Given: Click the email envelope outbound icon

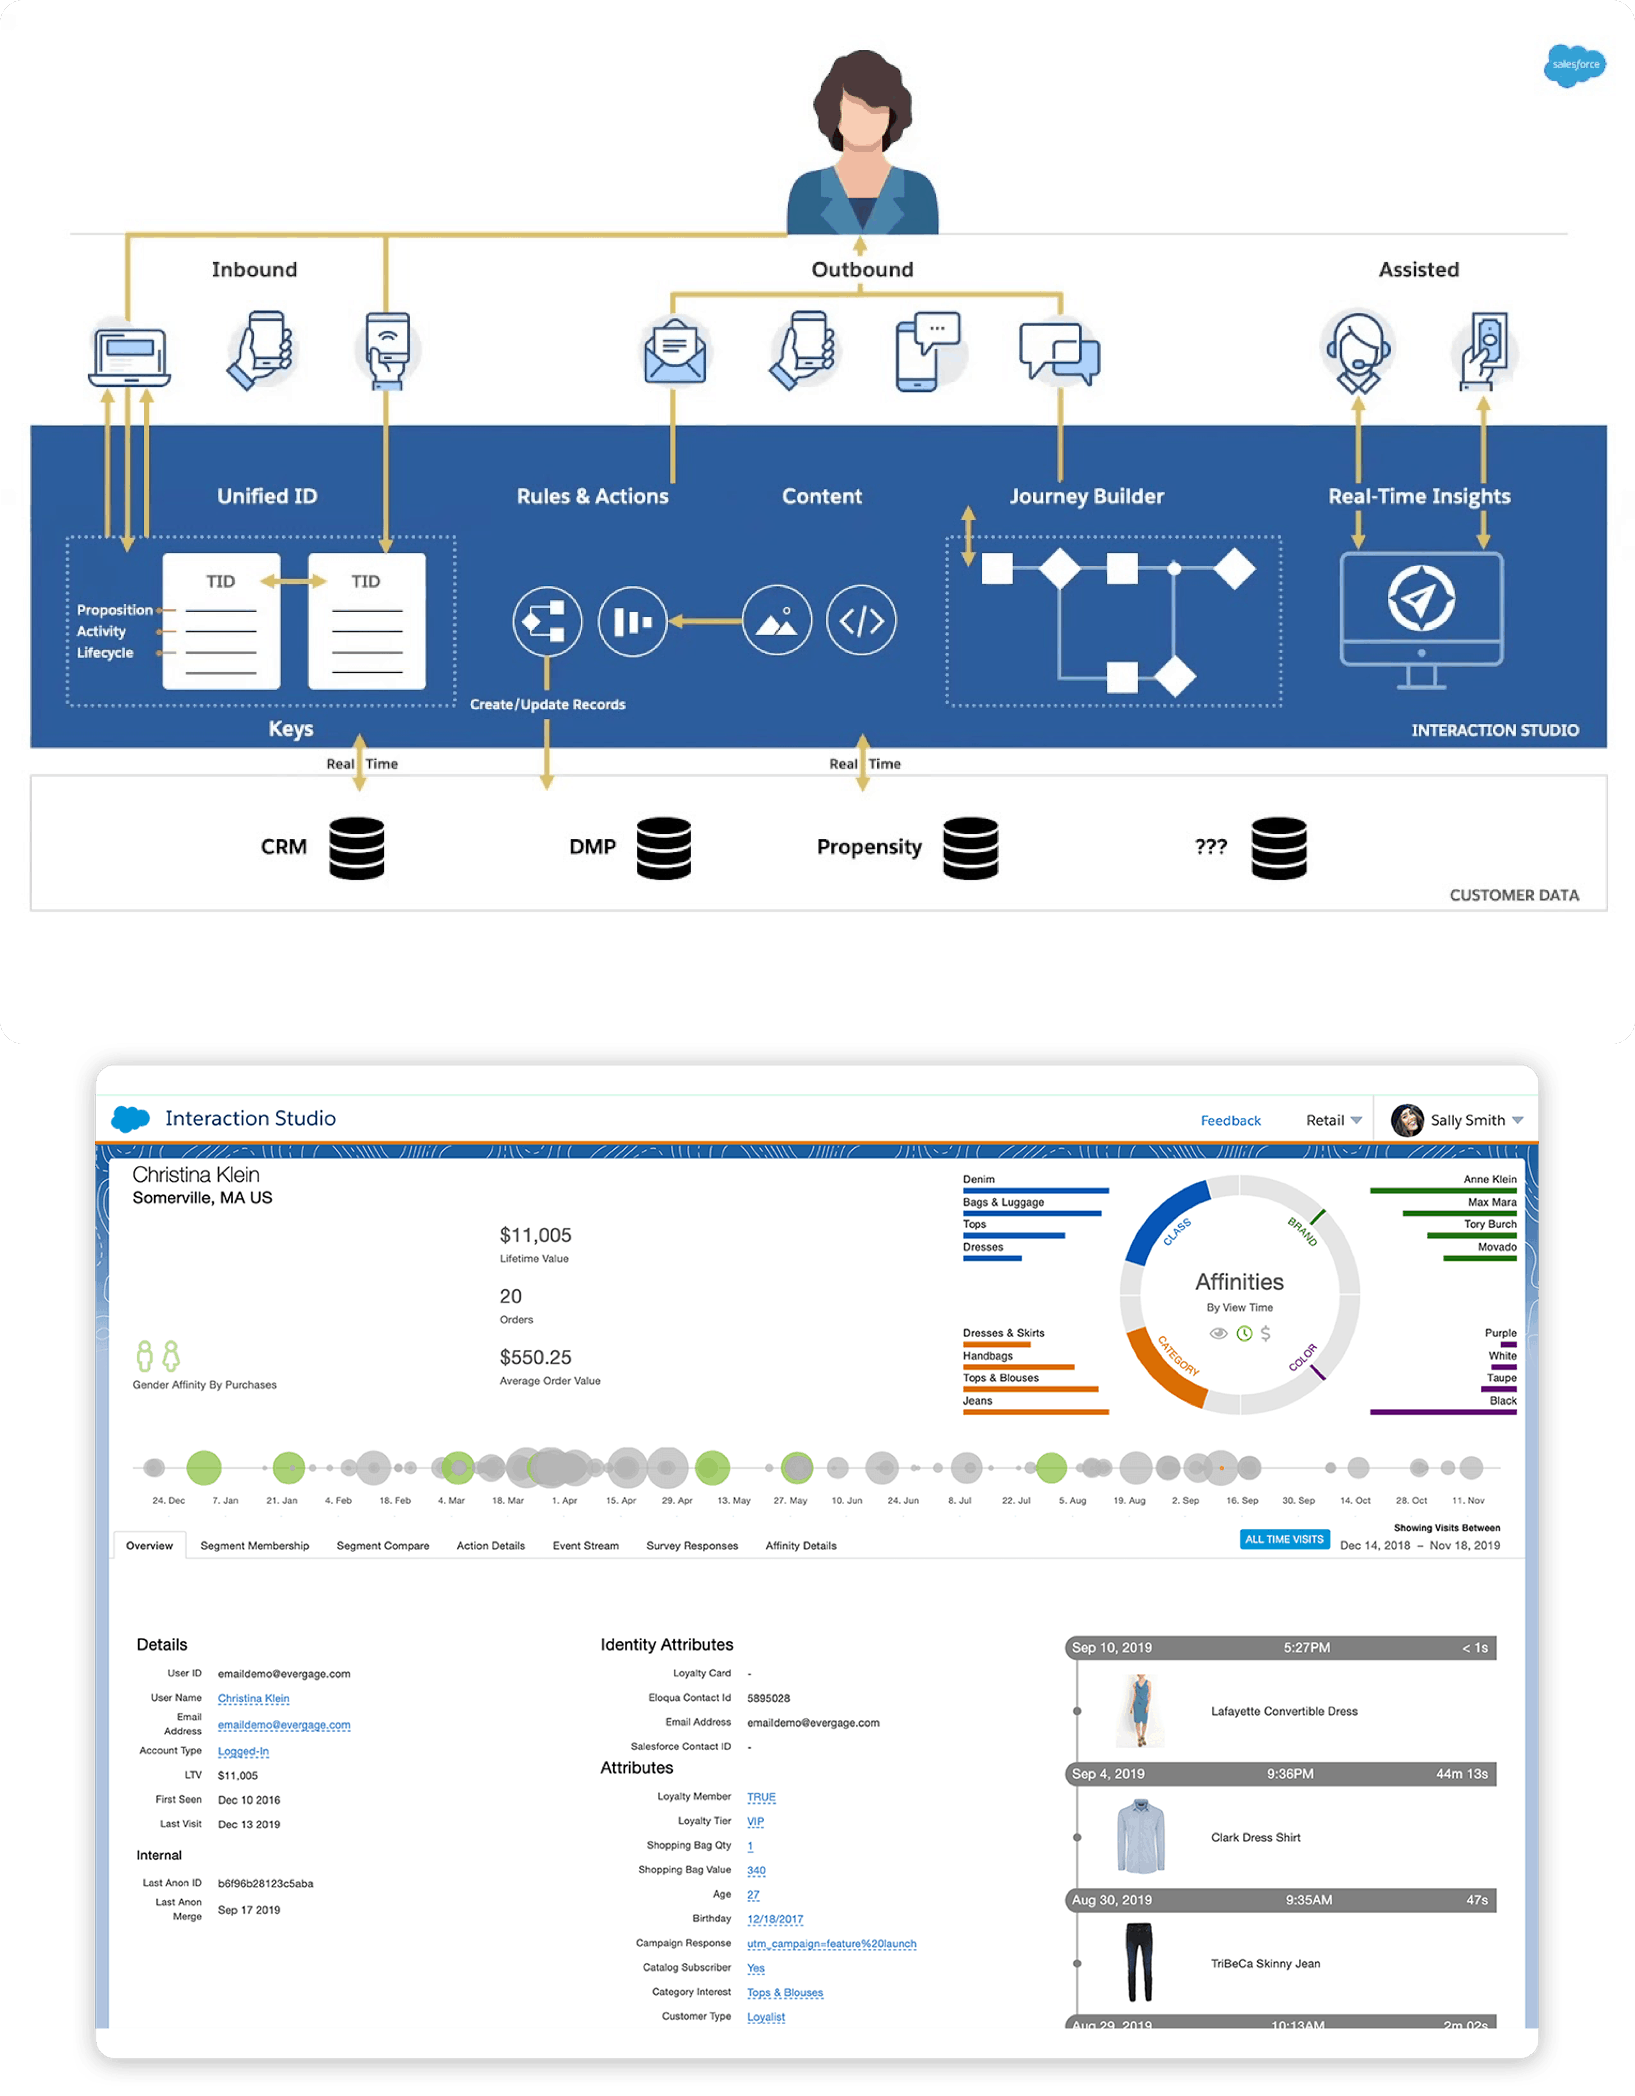Looking at the screenshot, I should tap(675, 351).
